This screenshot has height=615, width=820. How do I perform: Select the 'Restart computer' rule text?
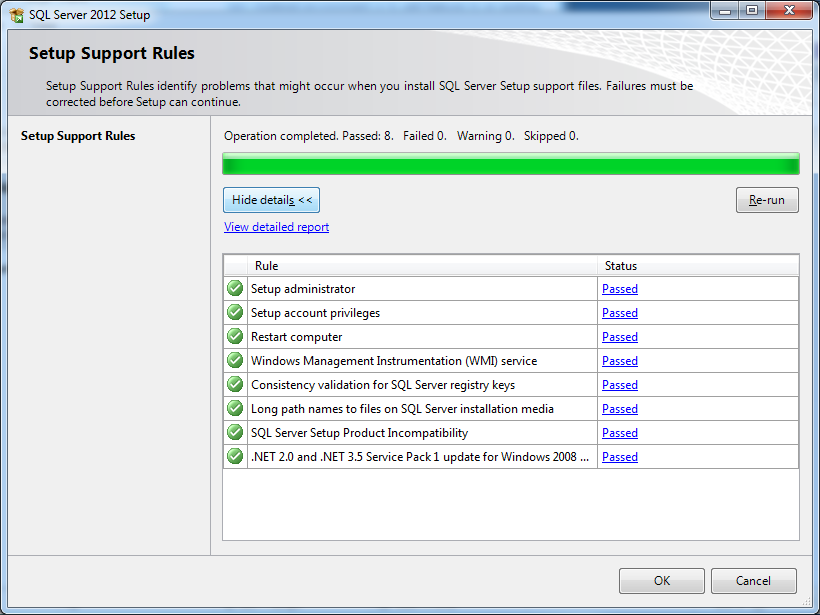tap(297, 337)
